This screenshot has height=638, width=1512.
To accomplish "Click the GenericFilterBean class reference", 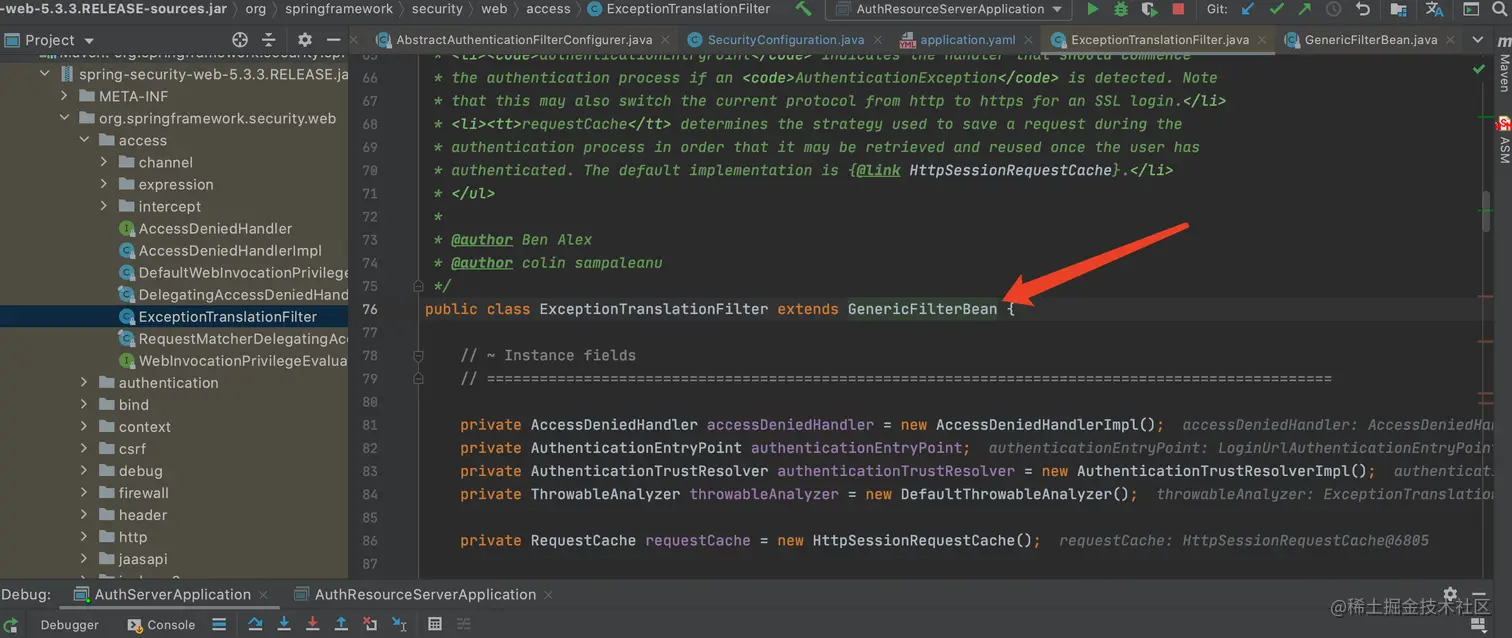I will click(x=922, y=309).
